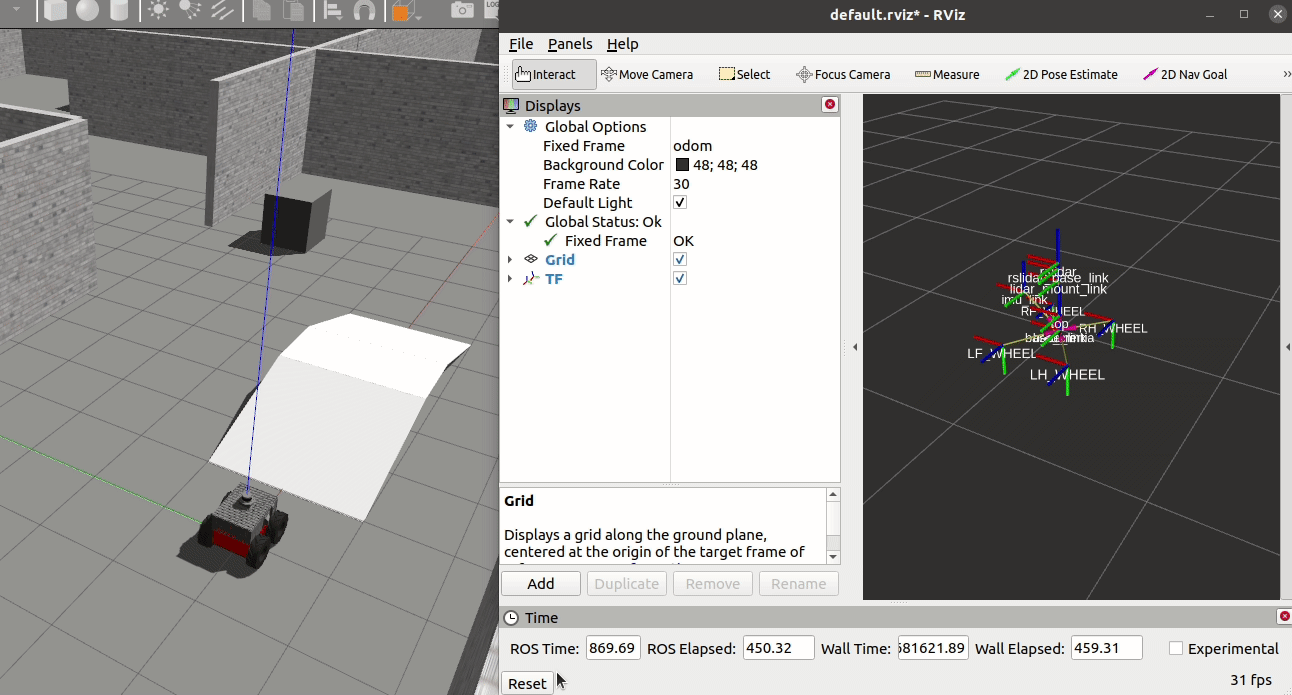
Task: Select the 2D Nav Goal tool
Action: 1185,74
